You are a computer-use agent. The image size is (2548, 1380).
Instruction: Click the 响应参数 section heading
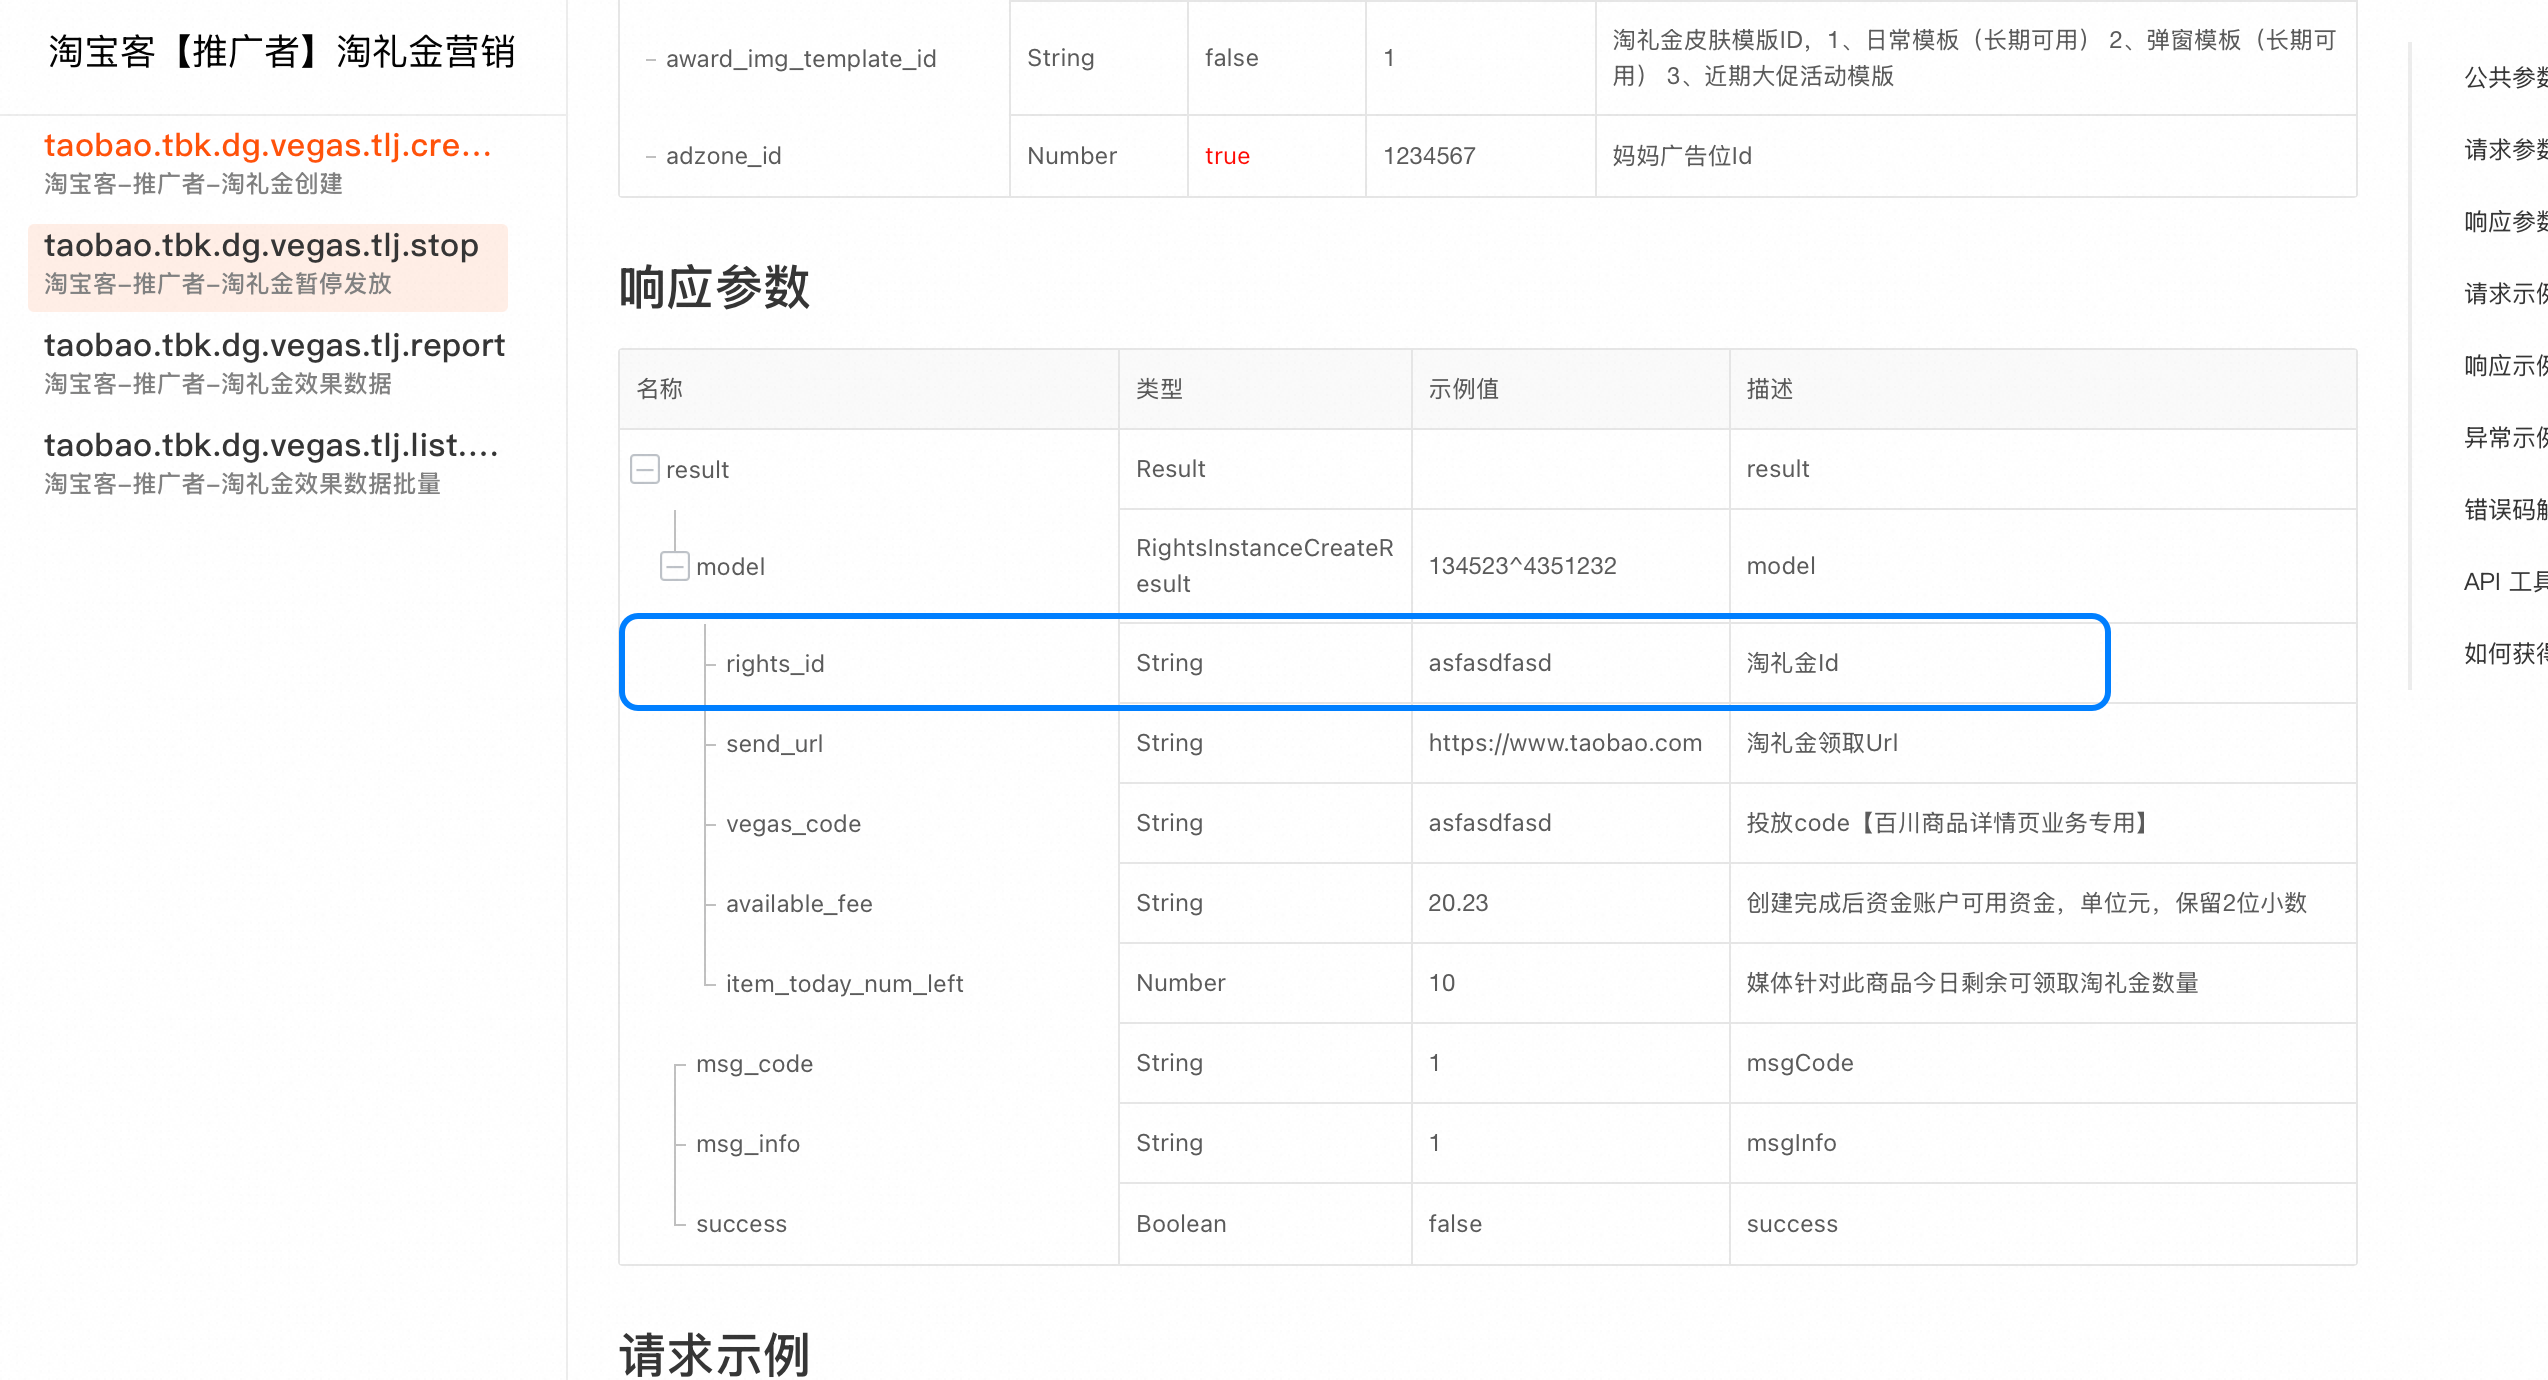[x=714, y=288]
